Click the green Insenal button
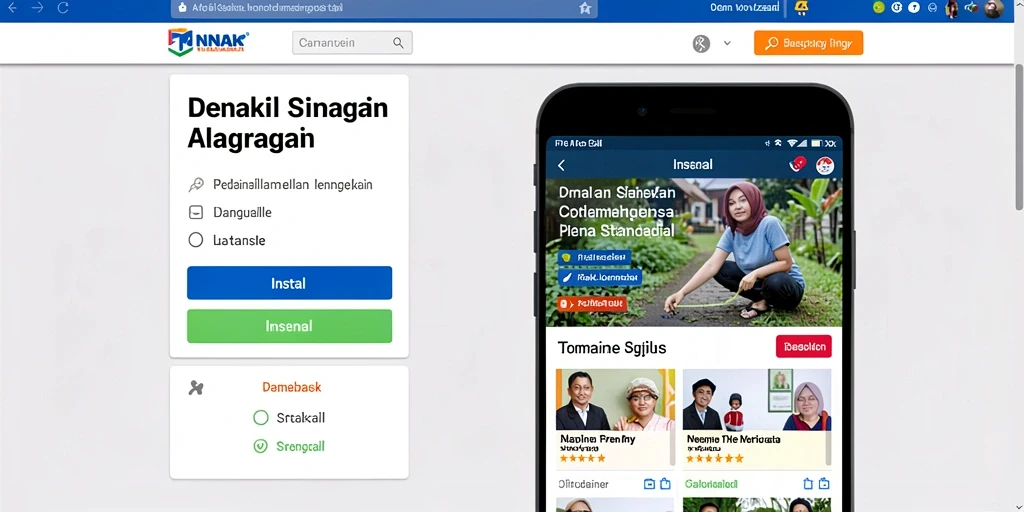 289,326
